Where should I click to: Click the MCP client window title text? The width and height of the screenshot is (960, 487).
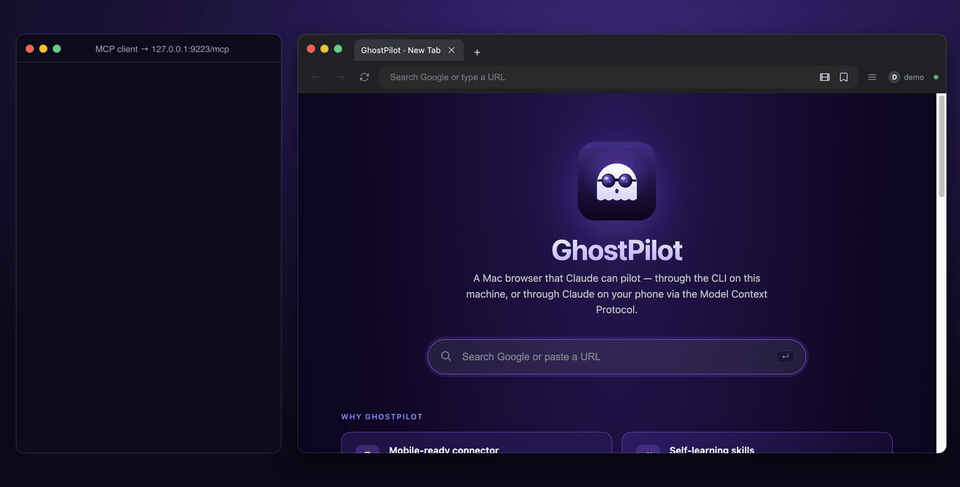coord(162,49)
